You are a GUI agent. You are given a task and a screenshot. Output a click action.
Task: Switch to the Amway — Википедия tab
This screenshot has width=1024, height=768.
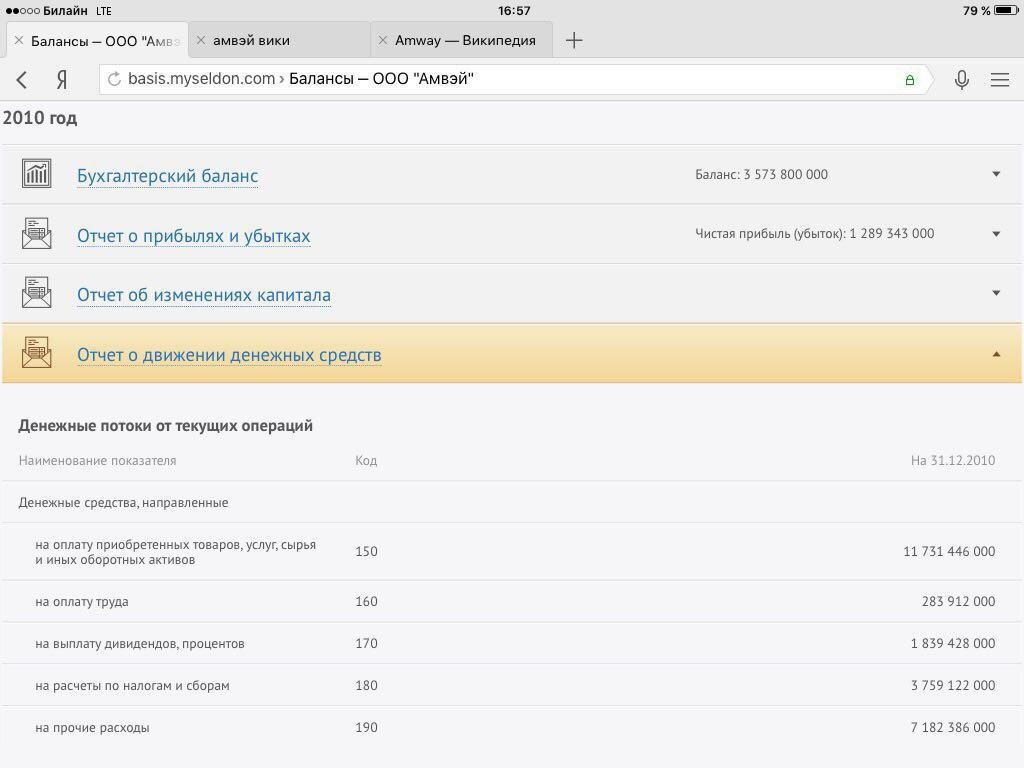466,40
